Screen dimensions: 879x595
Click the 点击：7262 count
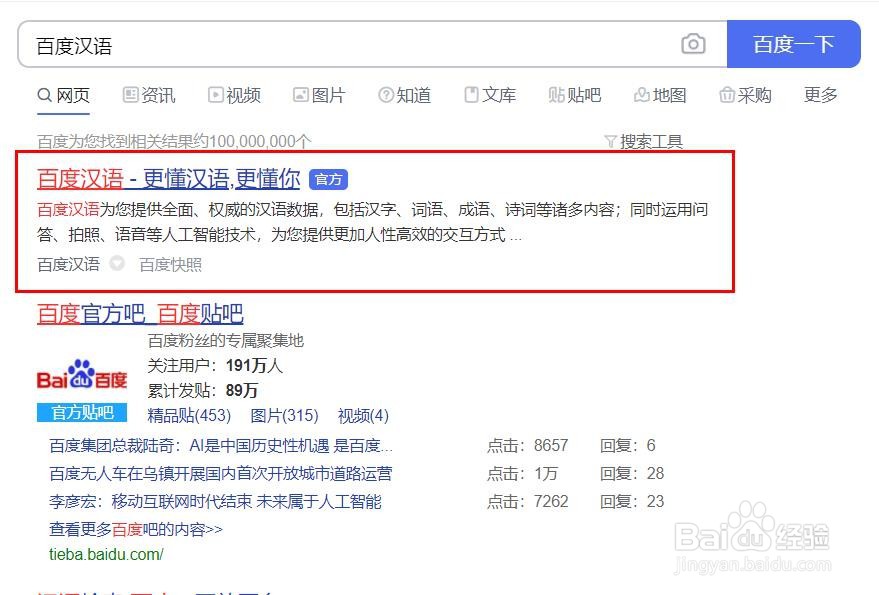pyautogui.click(x=528, y=501)
